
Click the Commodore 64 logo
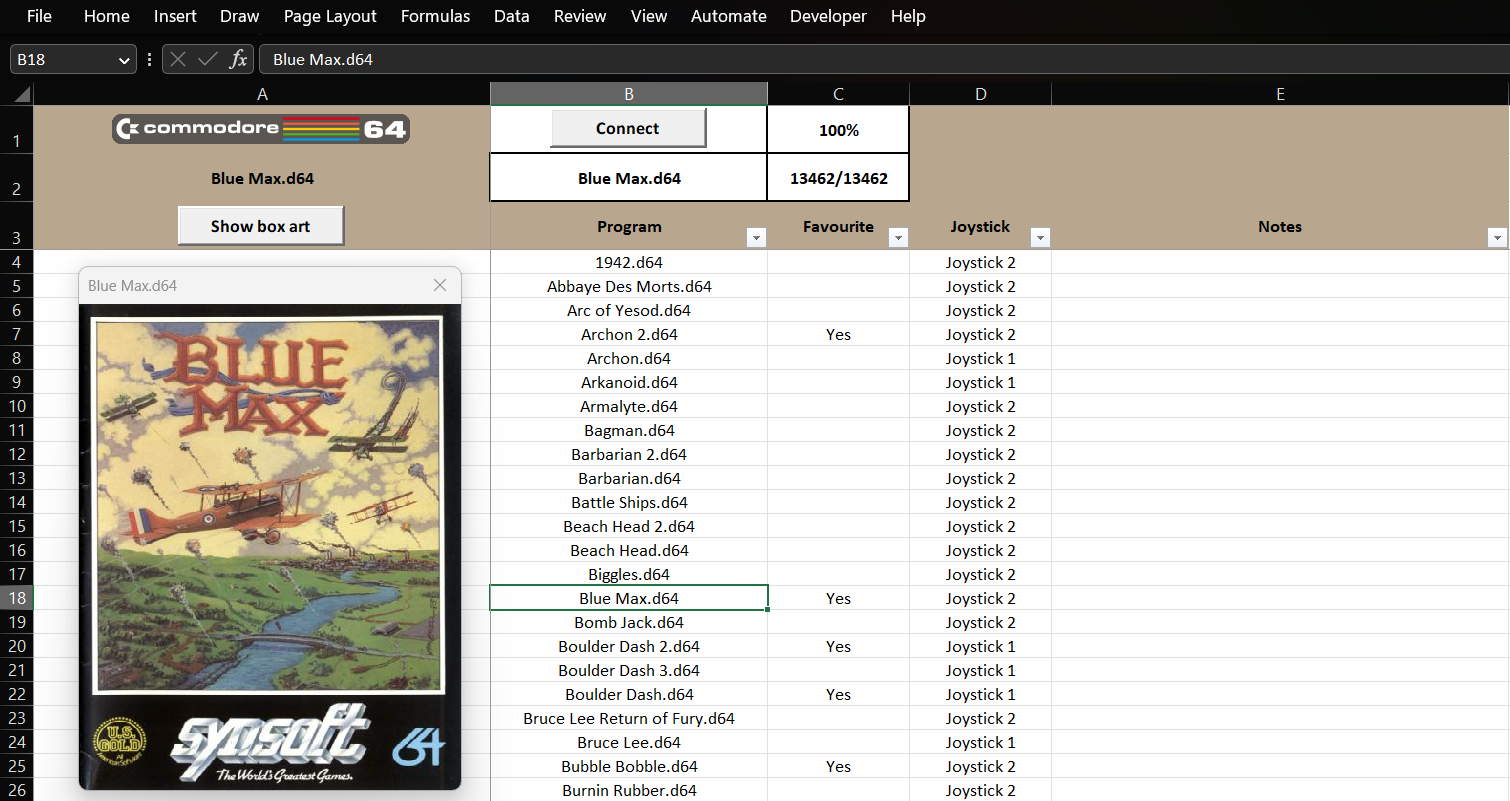click(260, 128)
